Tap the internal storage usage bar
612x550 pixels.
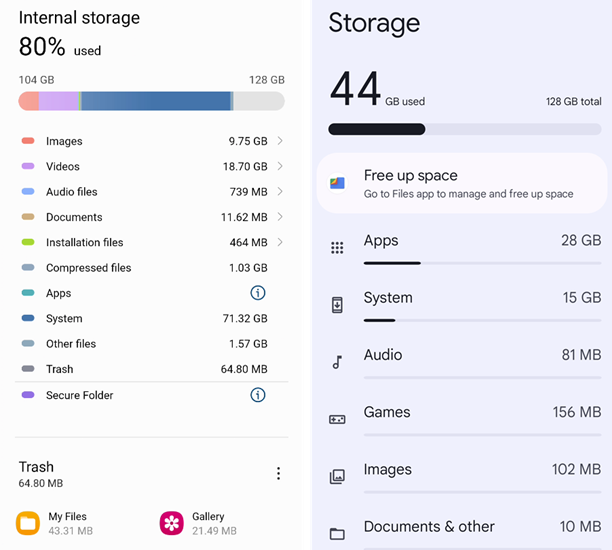[x=151, y=101]
